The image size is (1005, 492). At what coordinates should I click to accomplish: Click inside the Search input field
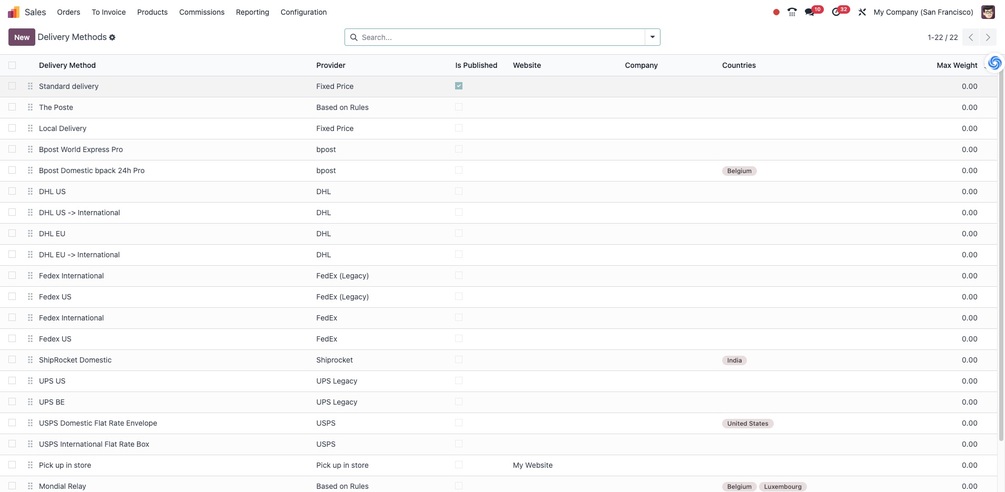coord(500,37)
